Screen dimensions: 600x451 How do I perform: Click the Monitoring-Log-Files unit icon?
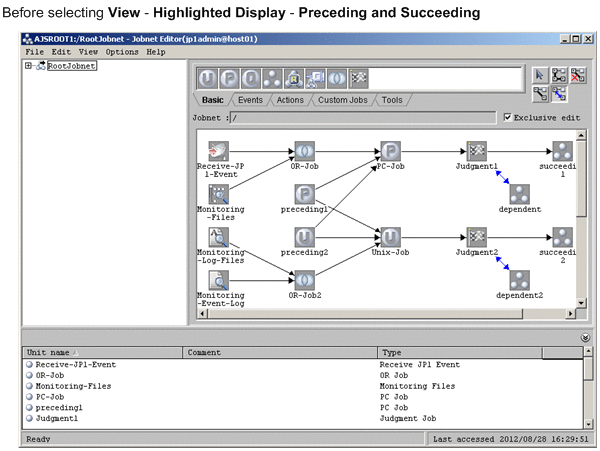click(x=219, y=236)
